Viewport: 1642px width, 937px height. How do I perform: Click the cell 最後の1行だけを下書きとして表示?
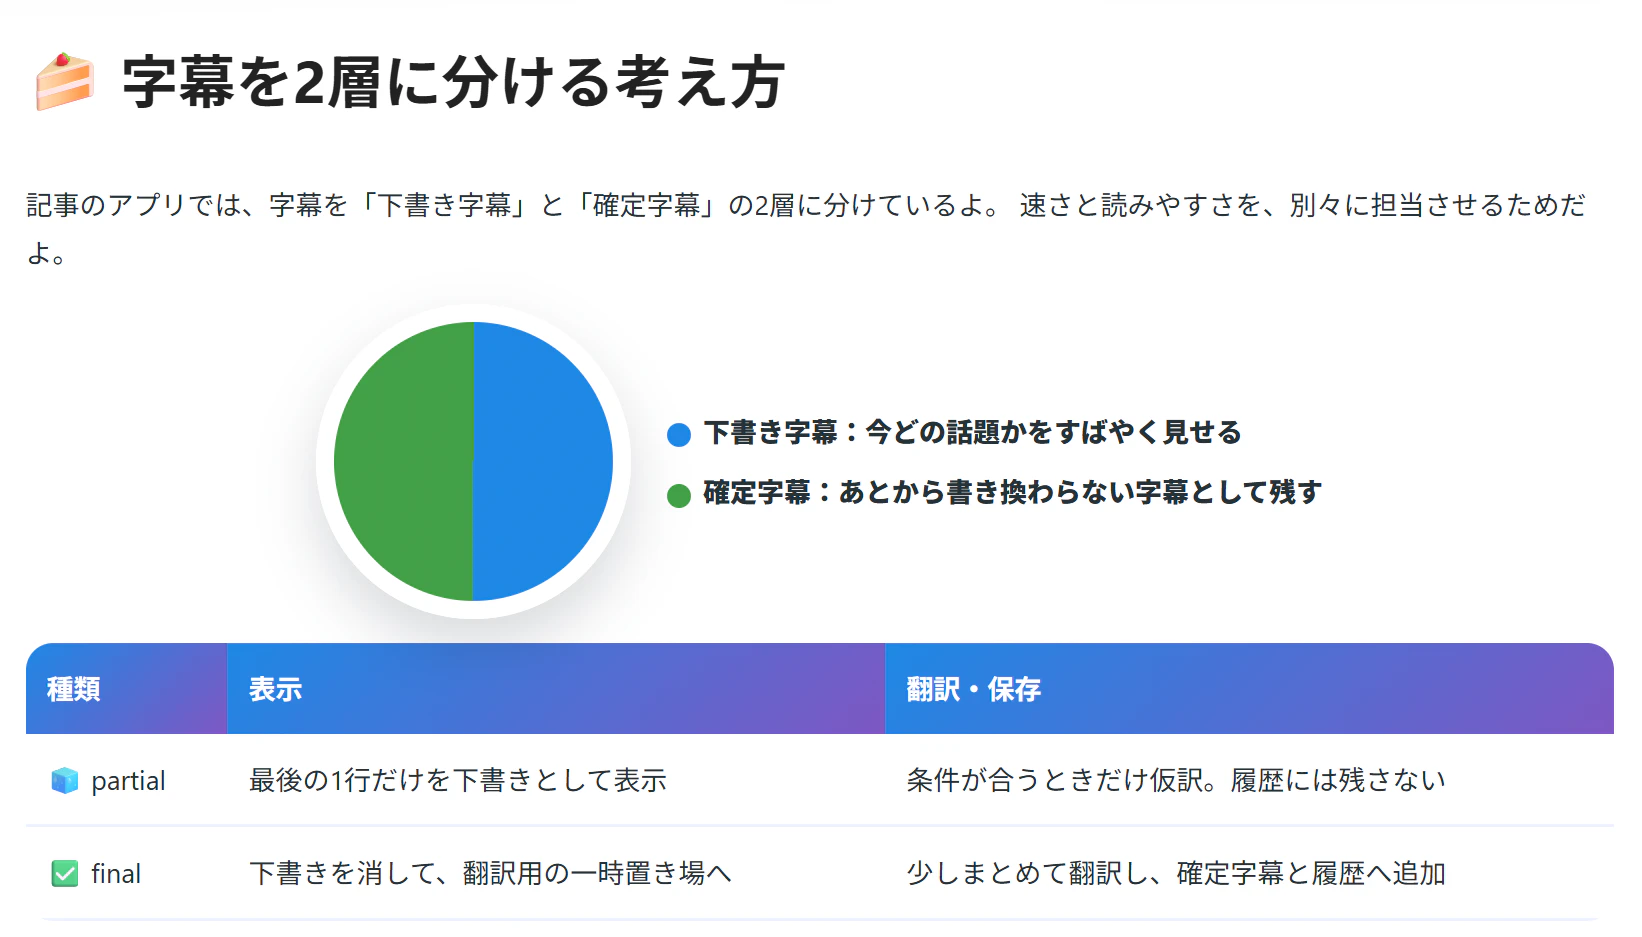[x=458, y=781]
